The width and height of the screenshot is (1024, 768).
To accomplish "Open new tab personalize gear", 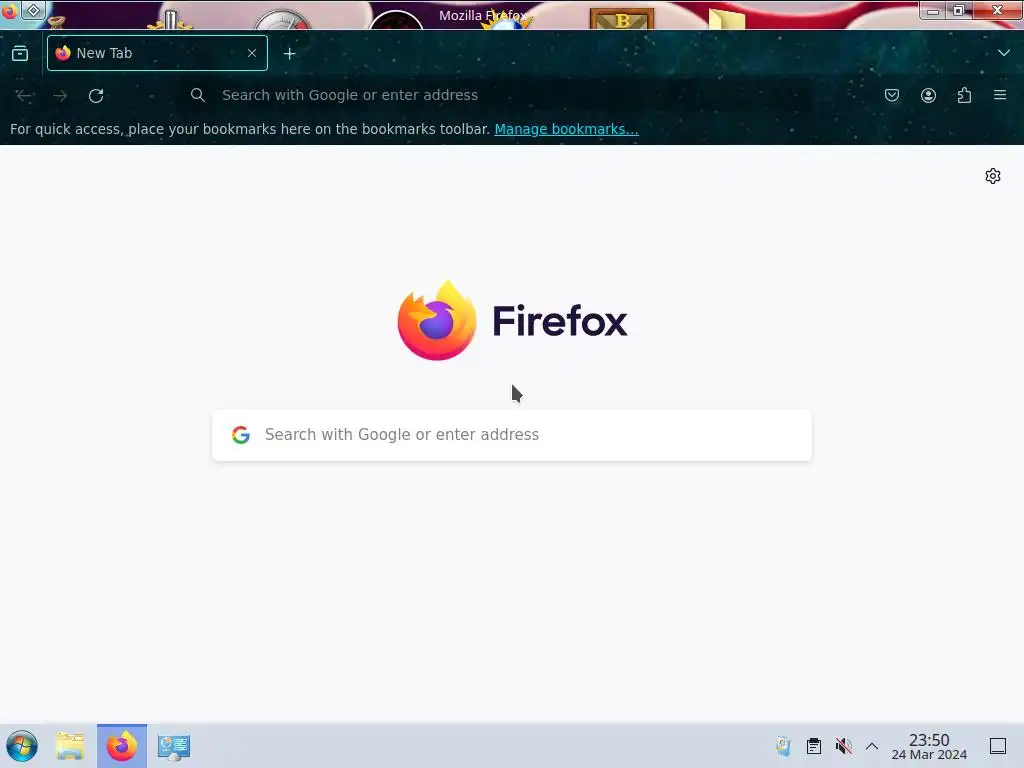I will 993,176.
